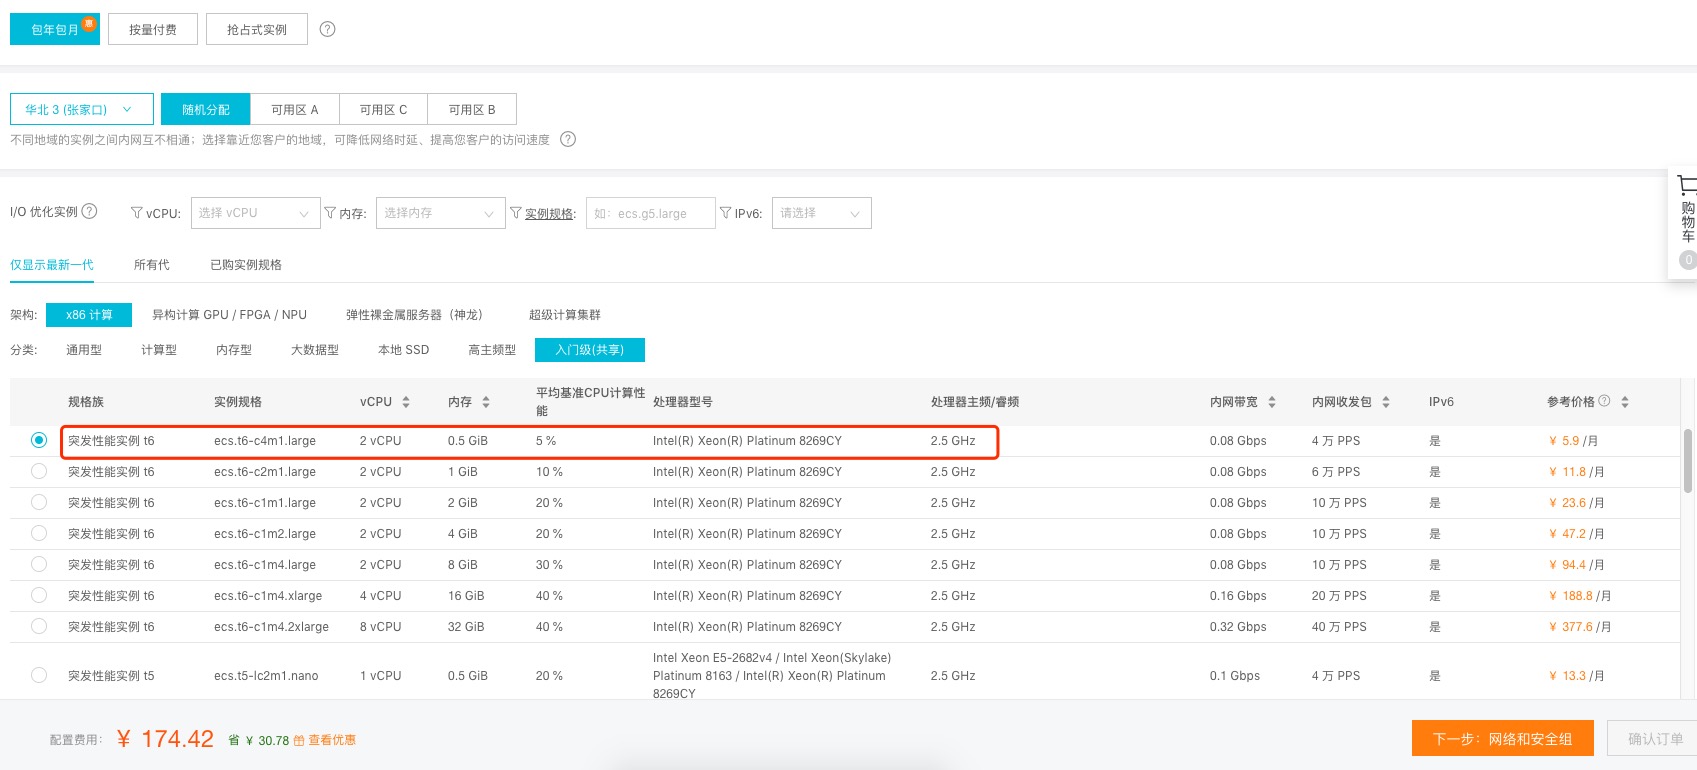Select 可用区 A
This screenshot has width=1697, height=770.
point(295,109)
